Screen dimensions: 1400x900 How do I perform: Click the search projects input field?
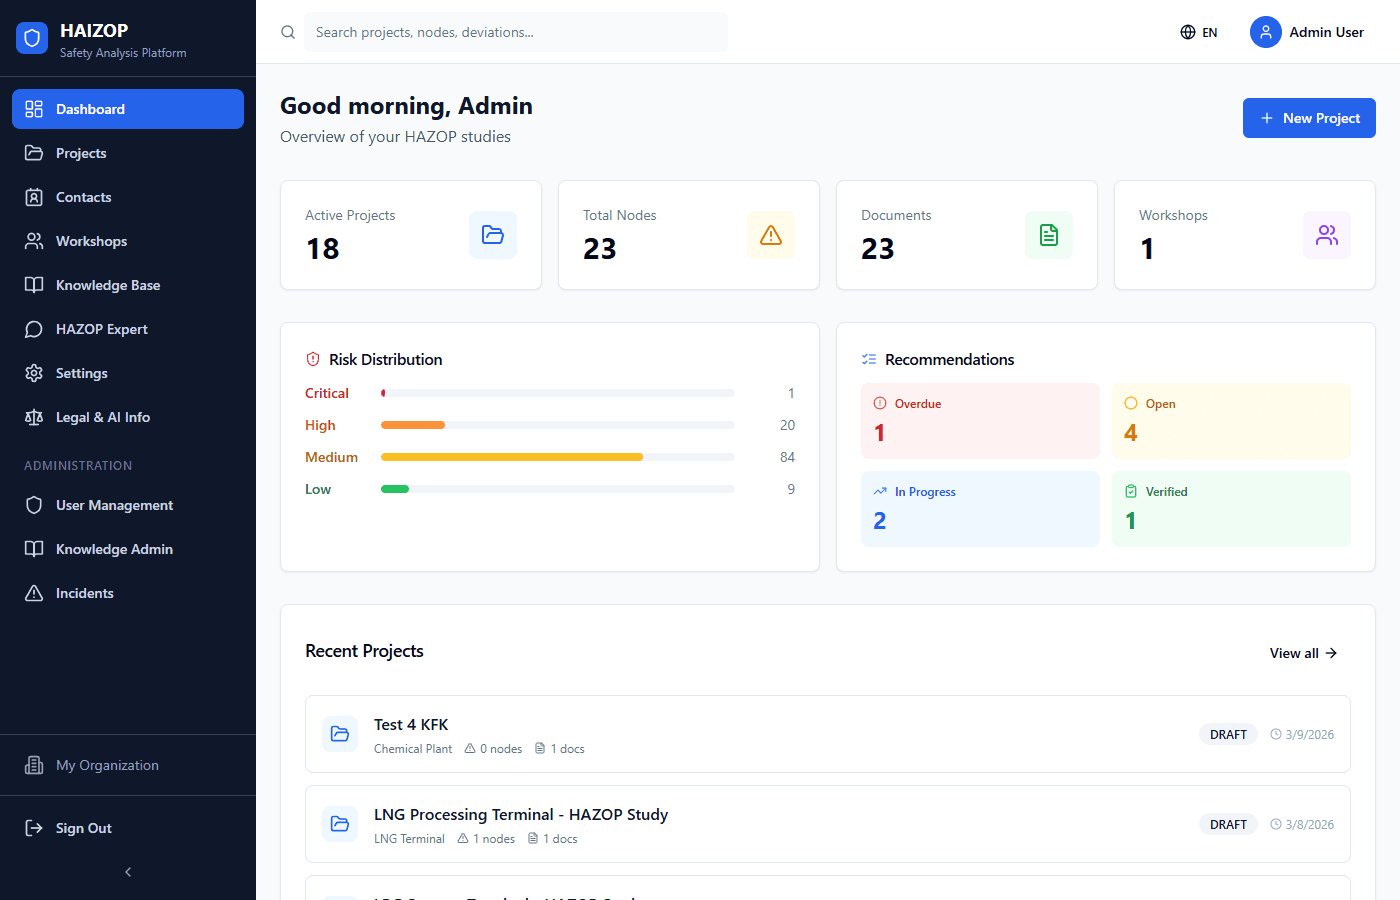(x=516, y=32)
